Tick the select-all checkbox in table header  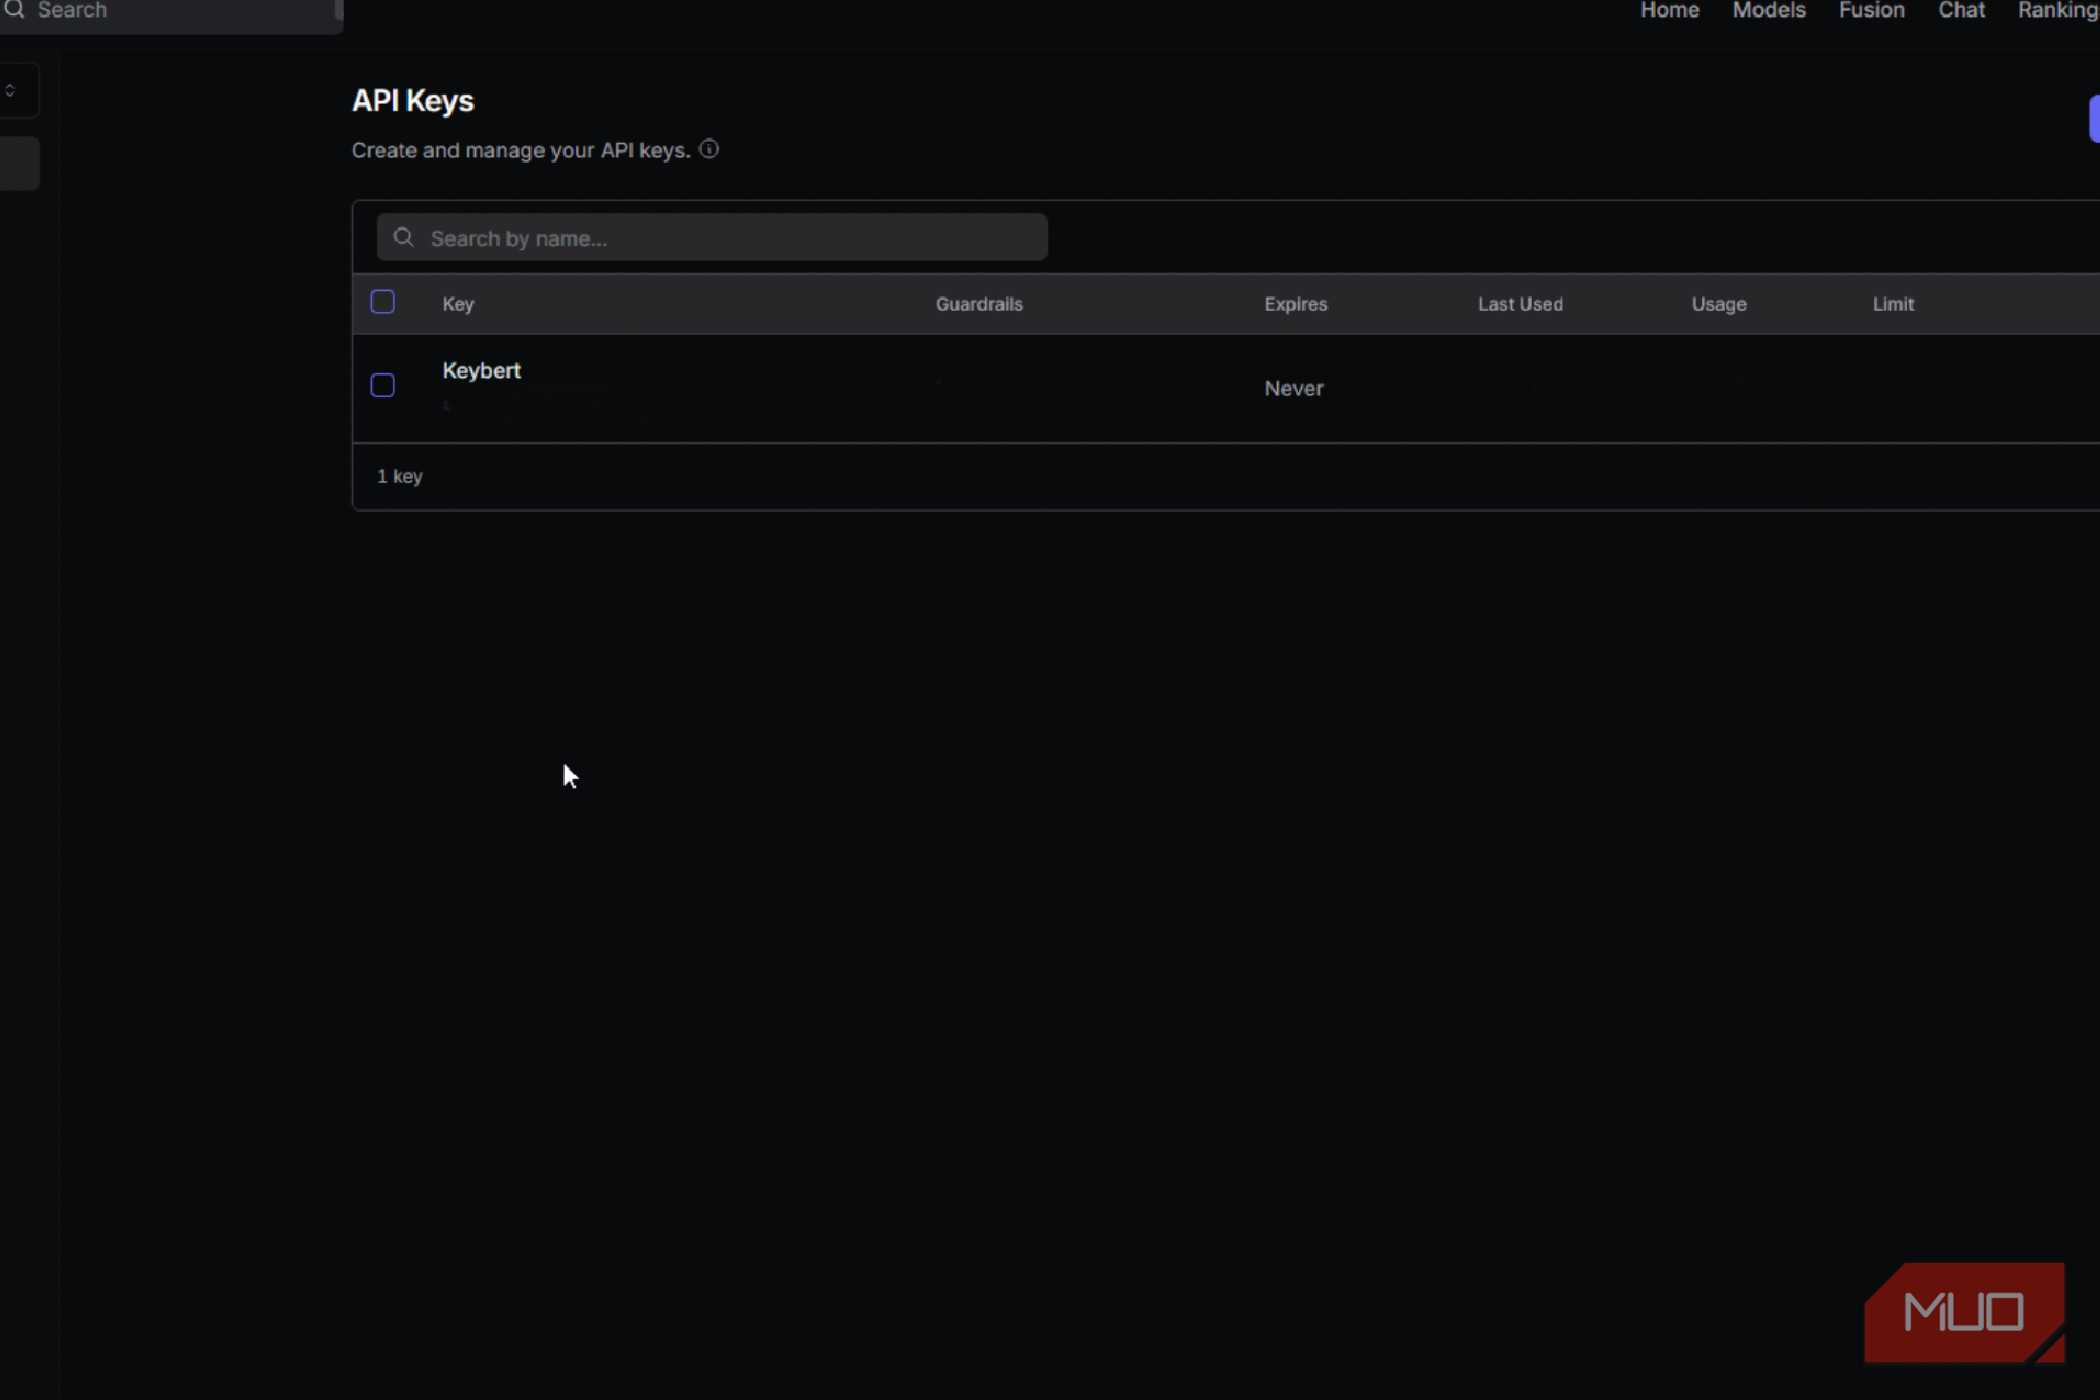pos(382,302)
